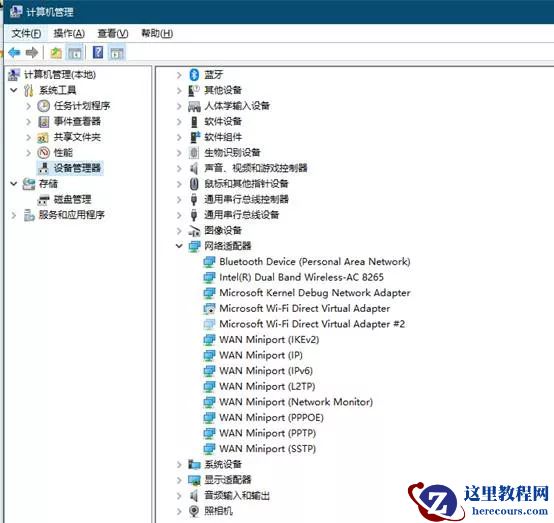
Task: Collapse the 存储 tree node
Action: tap(14, 184)
